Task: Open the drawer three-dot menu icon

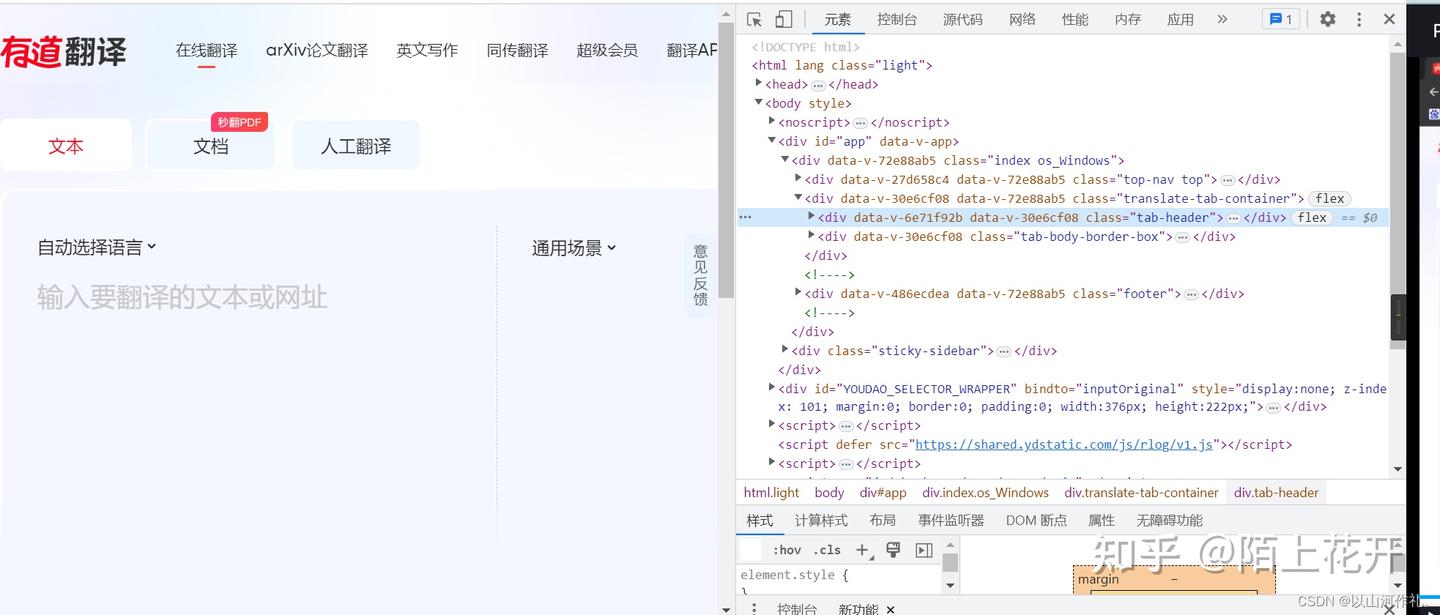Action: pos(754,608)
